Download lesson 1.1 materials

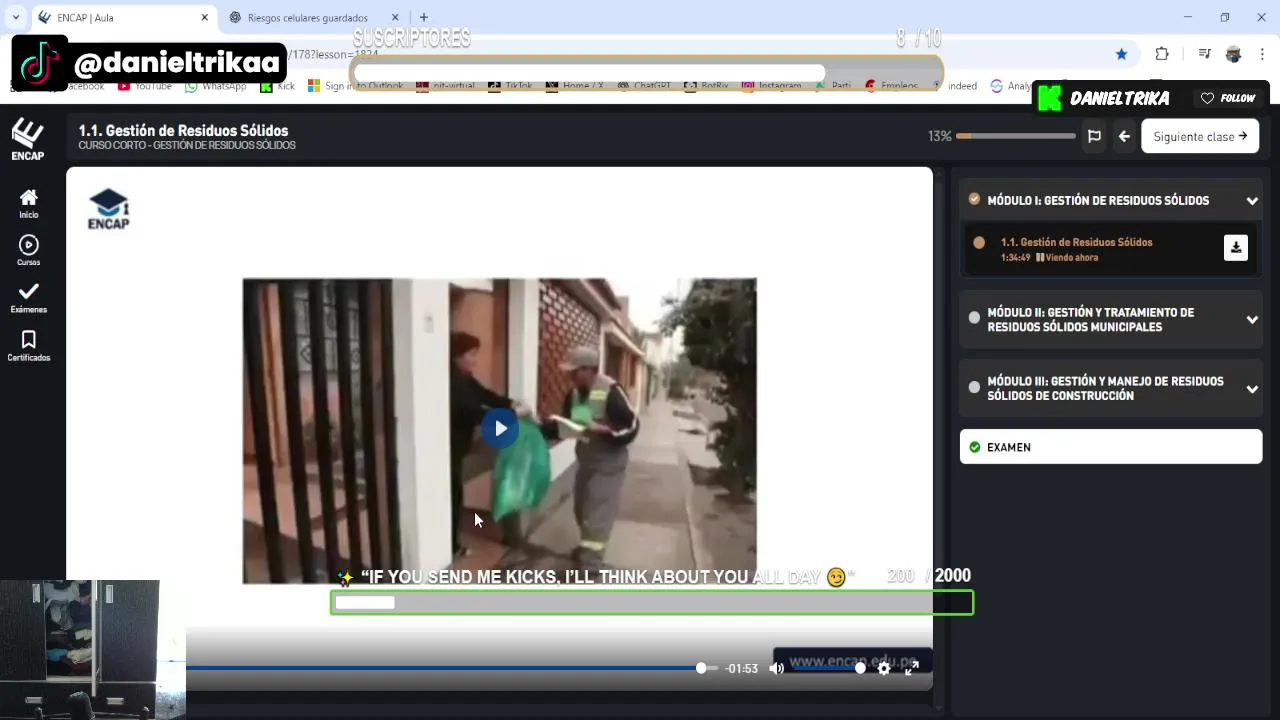click(x=1236, y=248)
